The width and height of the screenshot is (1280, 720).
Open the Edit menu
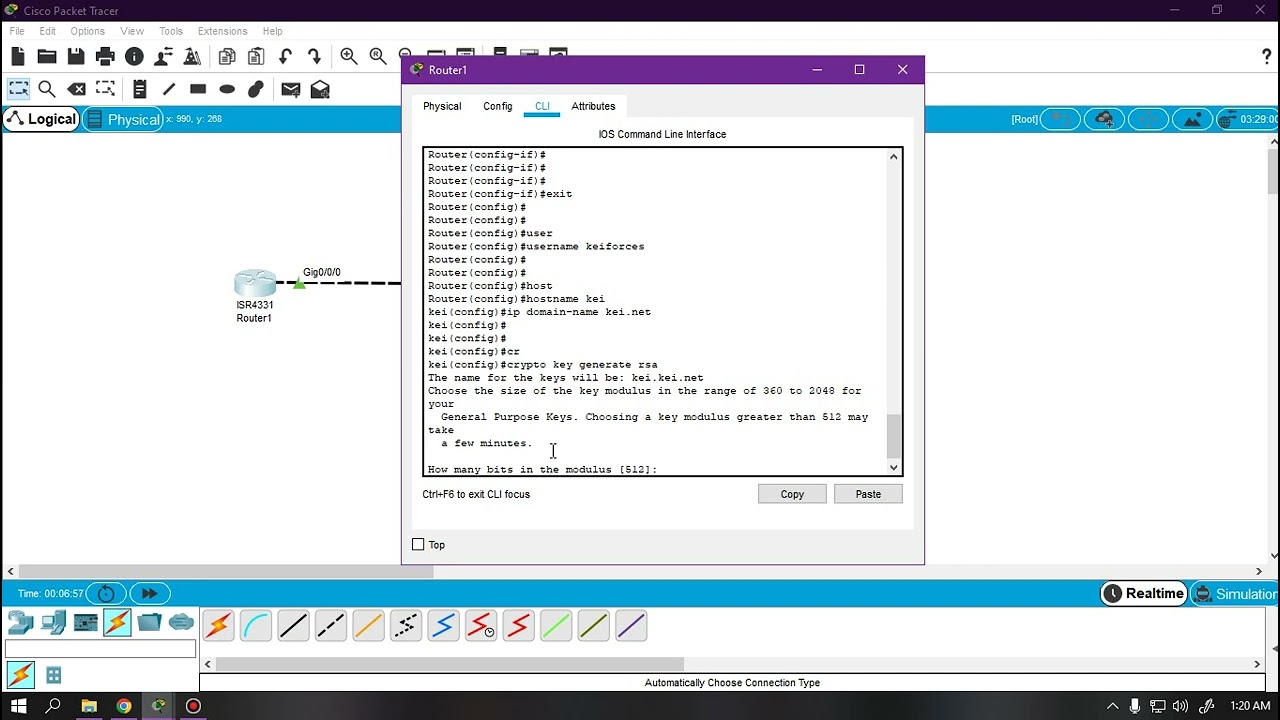pos(47,31)
